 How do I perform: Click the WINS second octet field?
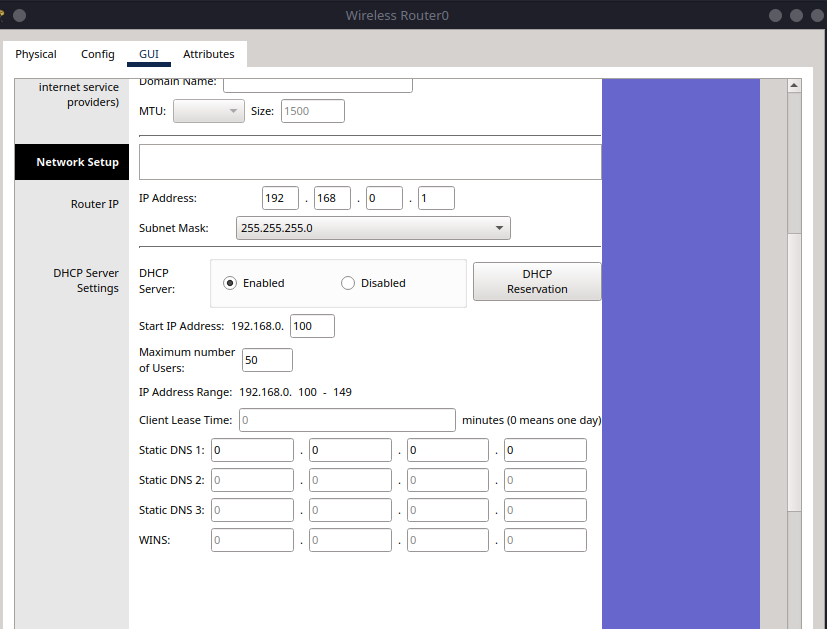click(350, 540)
